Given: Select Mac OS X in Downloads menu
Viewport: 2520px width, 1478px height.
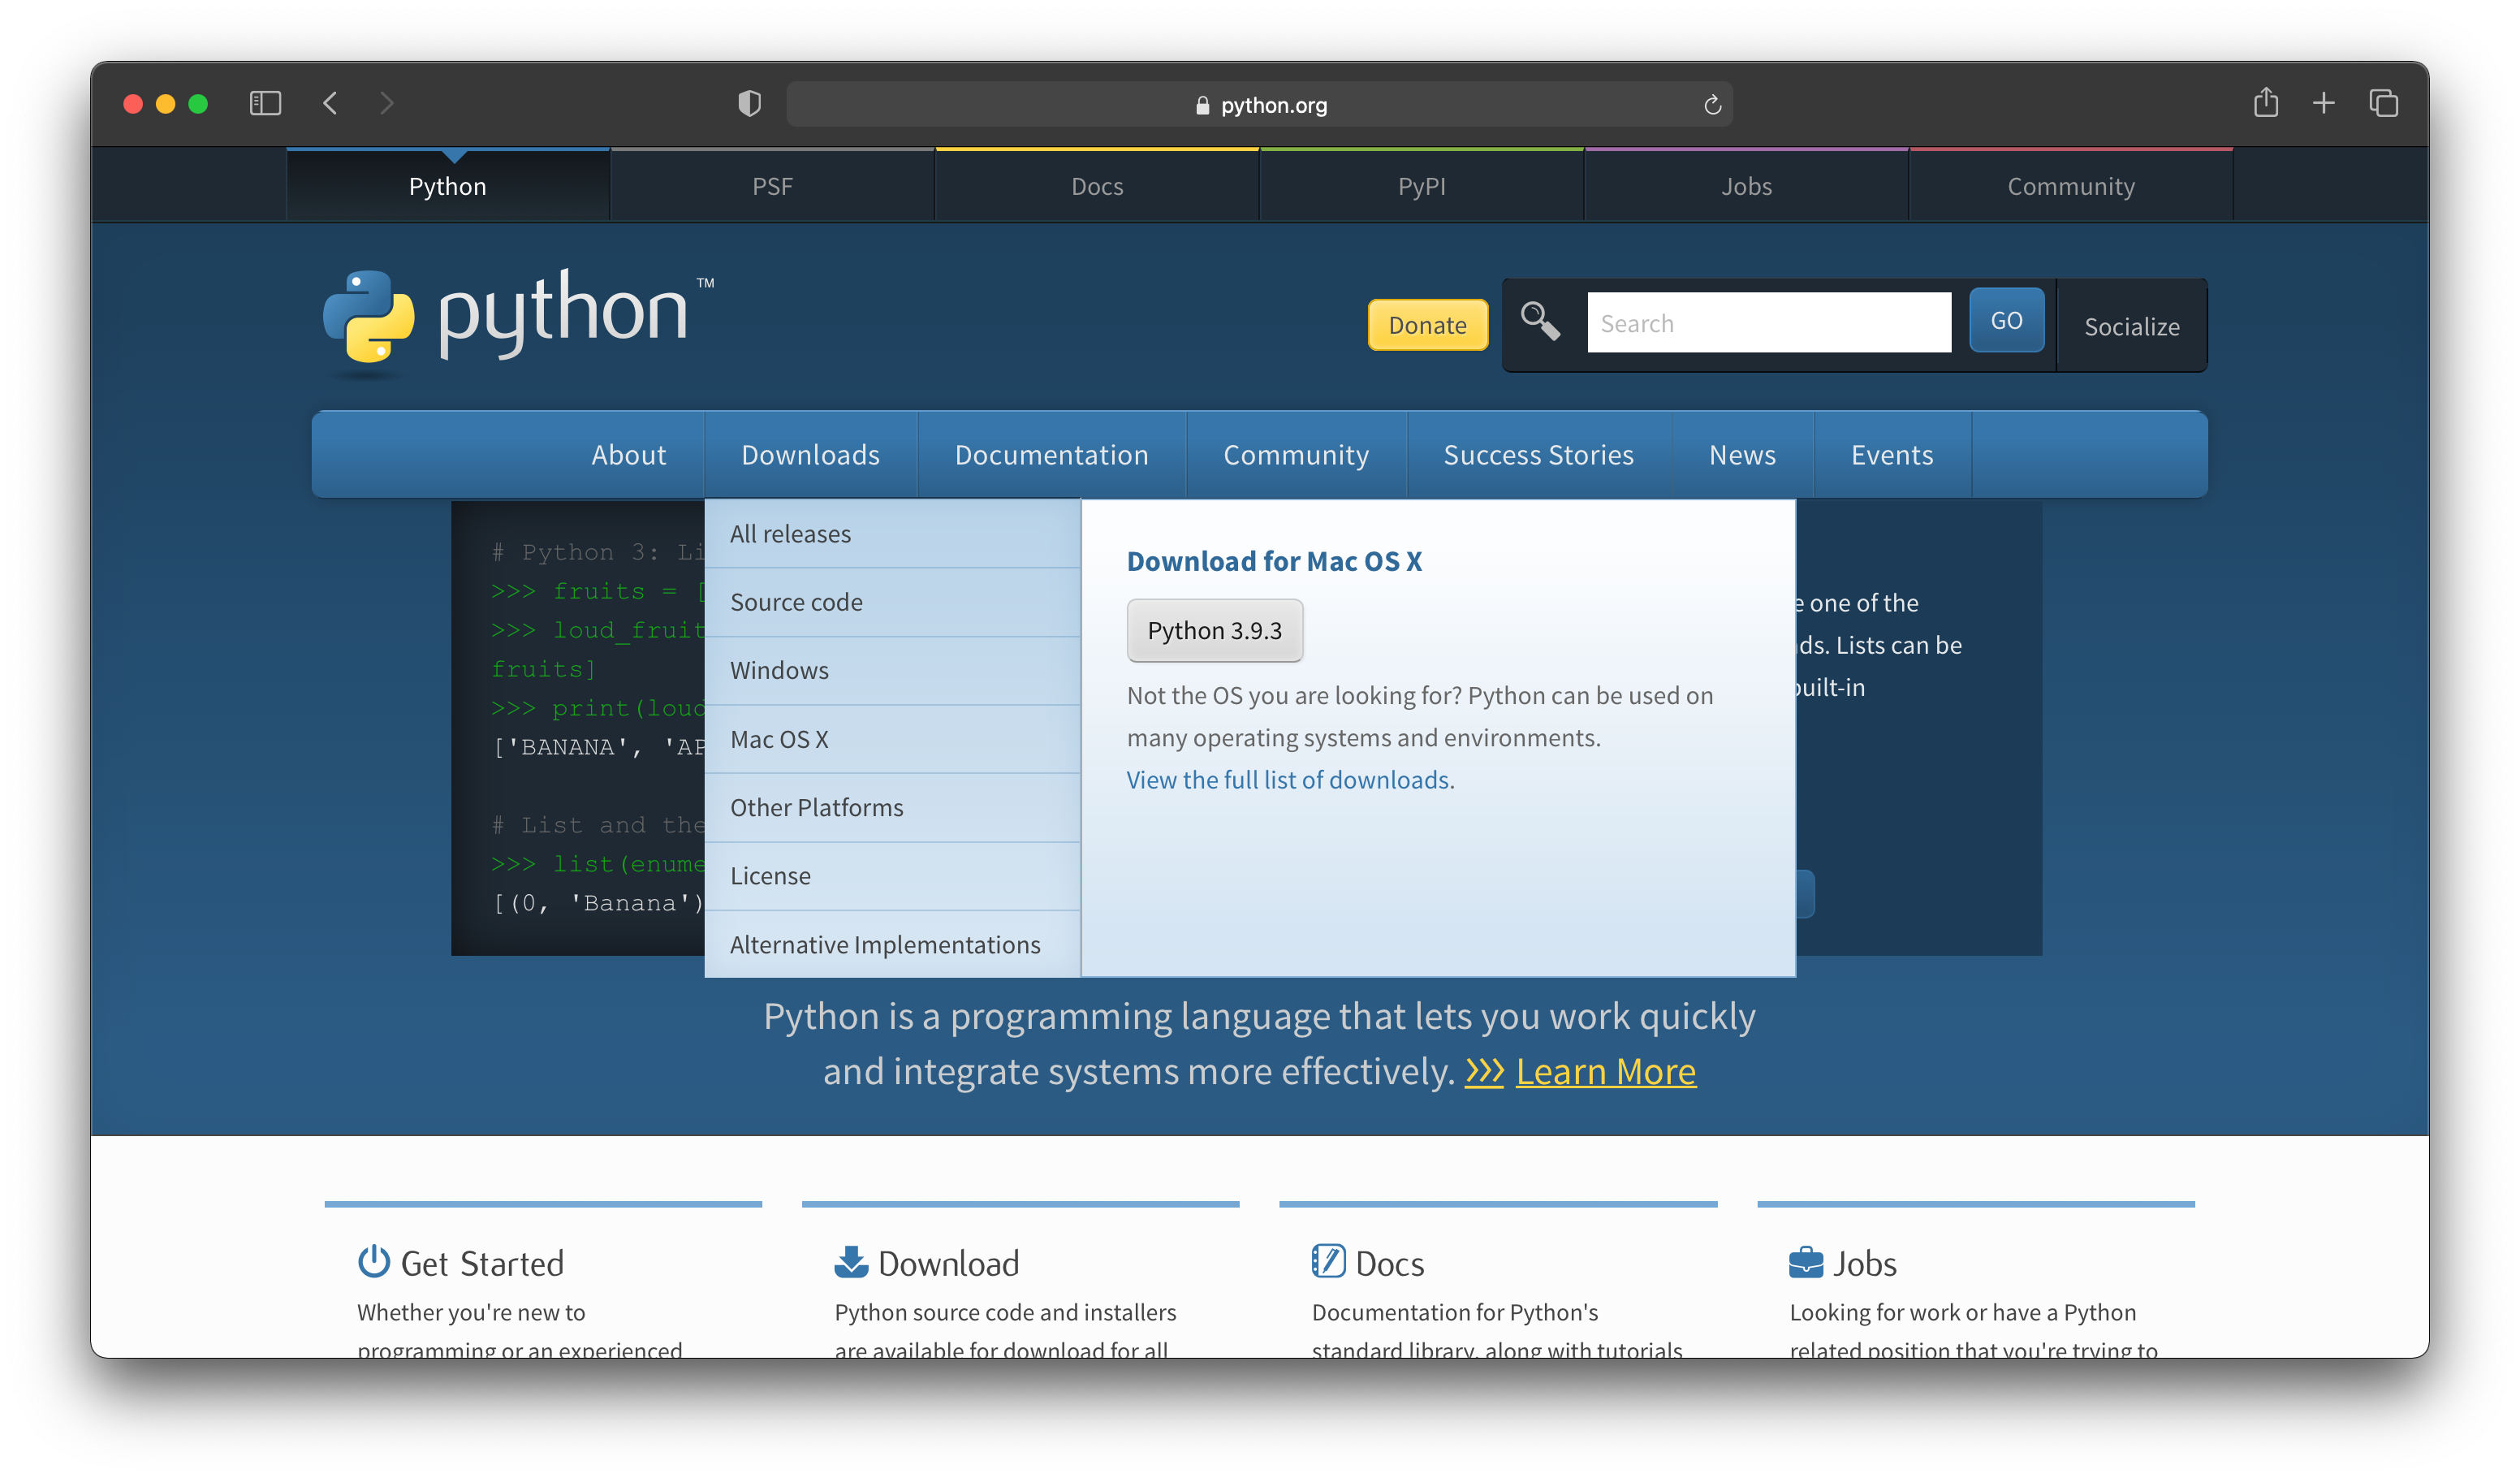Looking at the screenshot, I should click(x=892, y=739).
